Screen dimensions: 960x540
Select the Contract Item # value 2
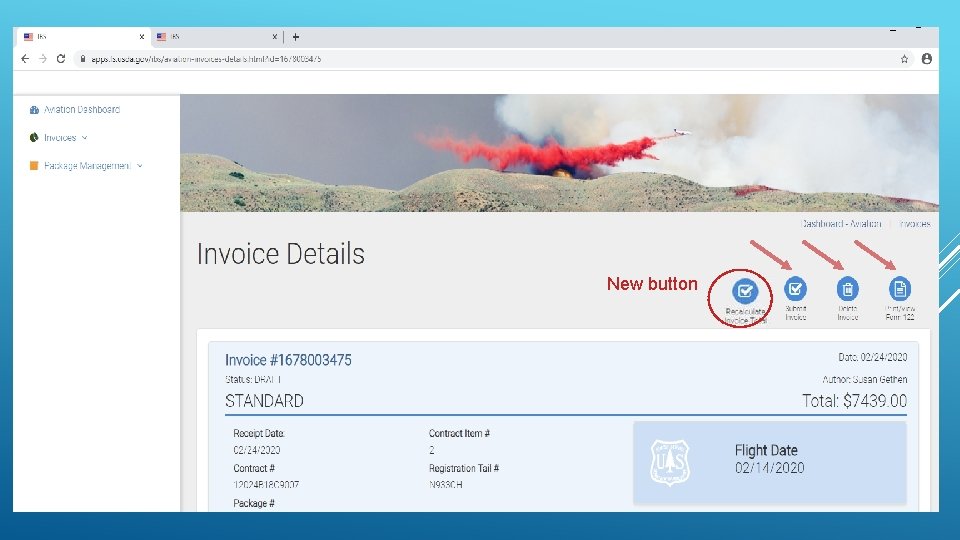pyautogui.click(x=432, y=450)
